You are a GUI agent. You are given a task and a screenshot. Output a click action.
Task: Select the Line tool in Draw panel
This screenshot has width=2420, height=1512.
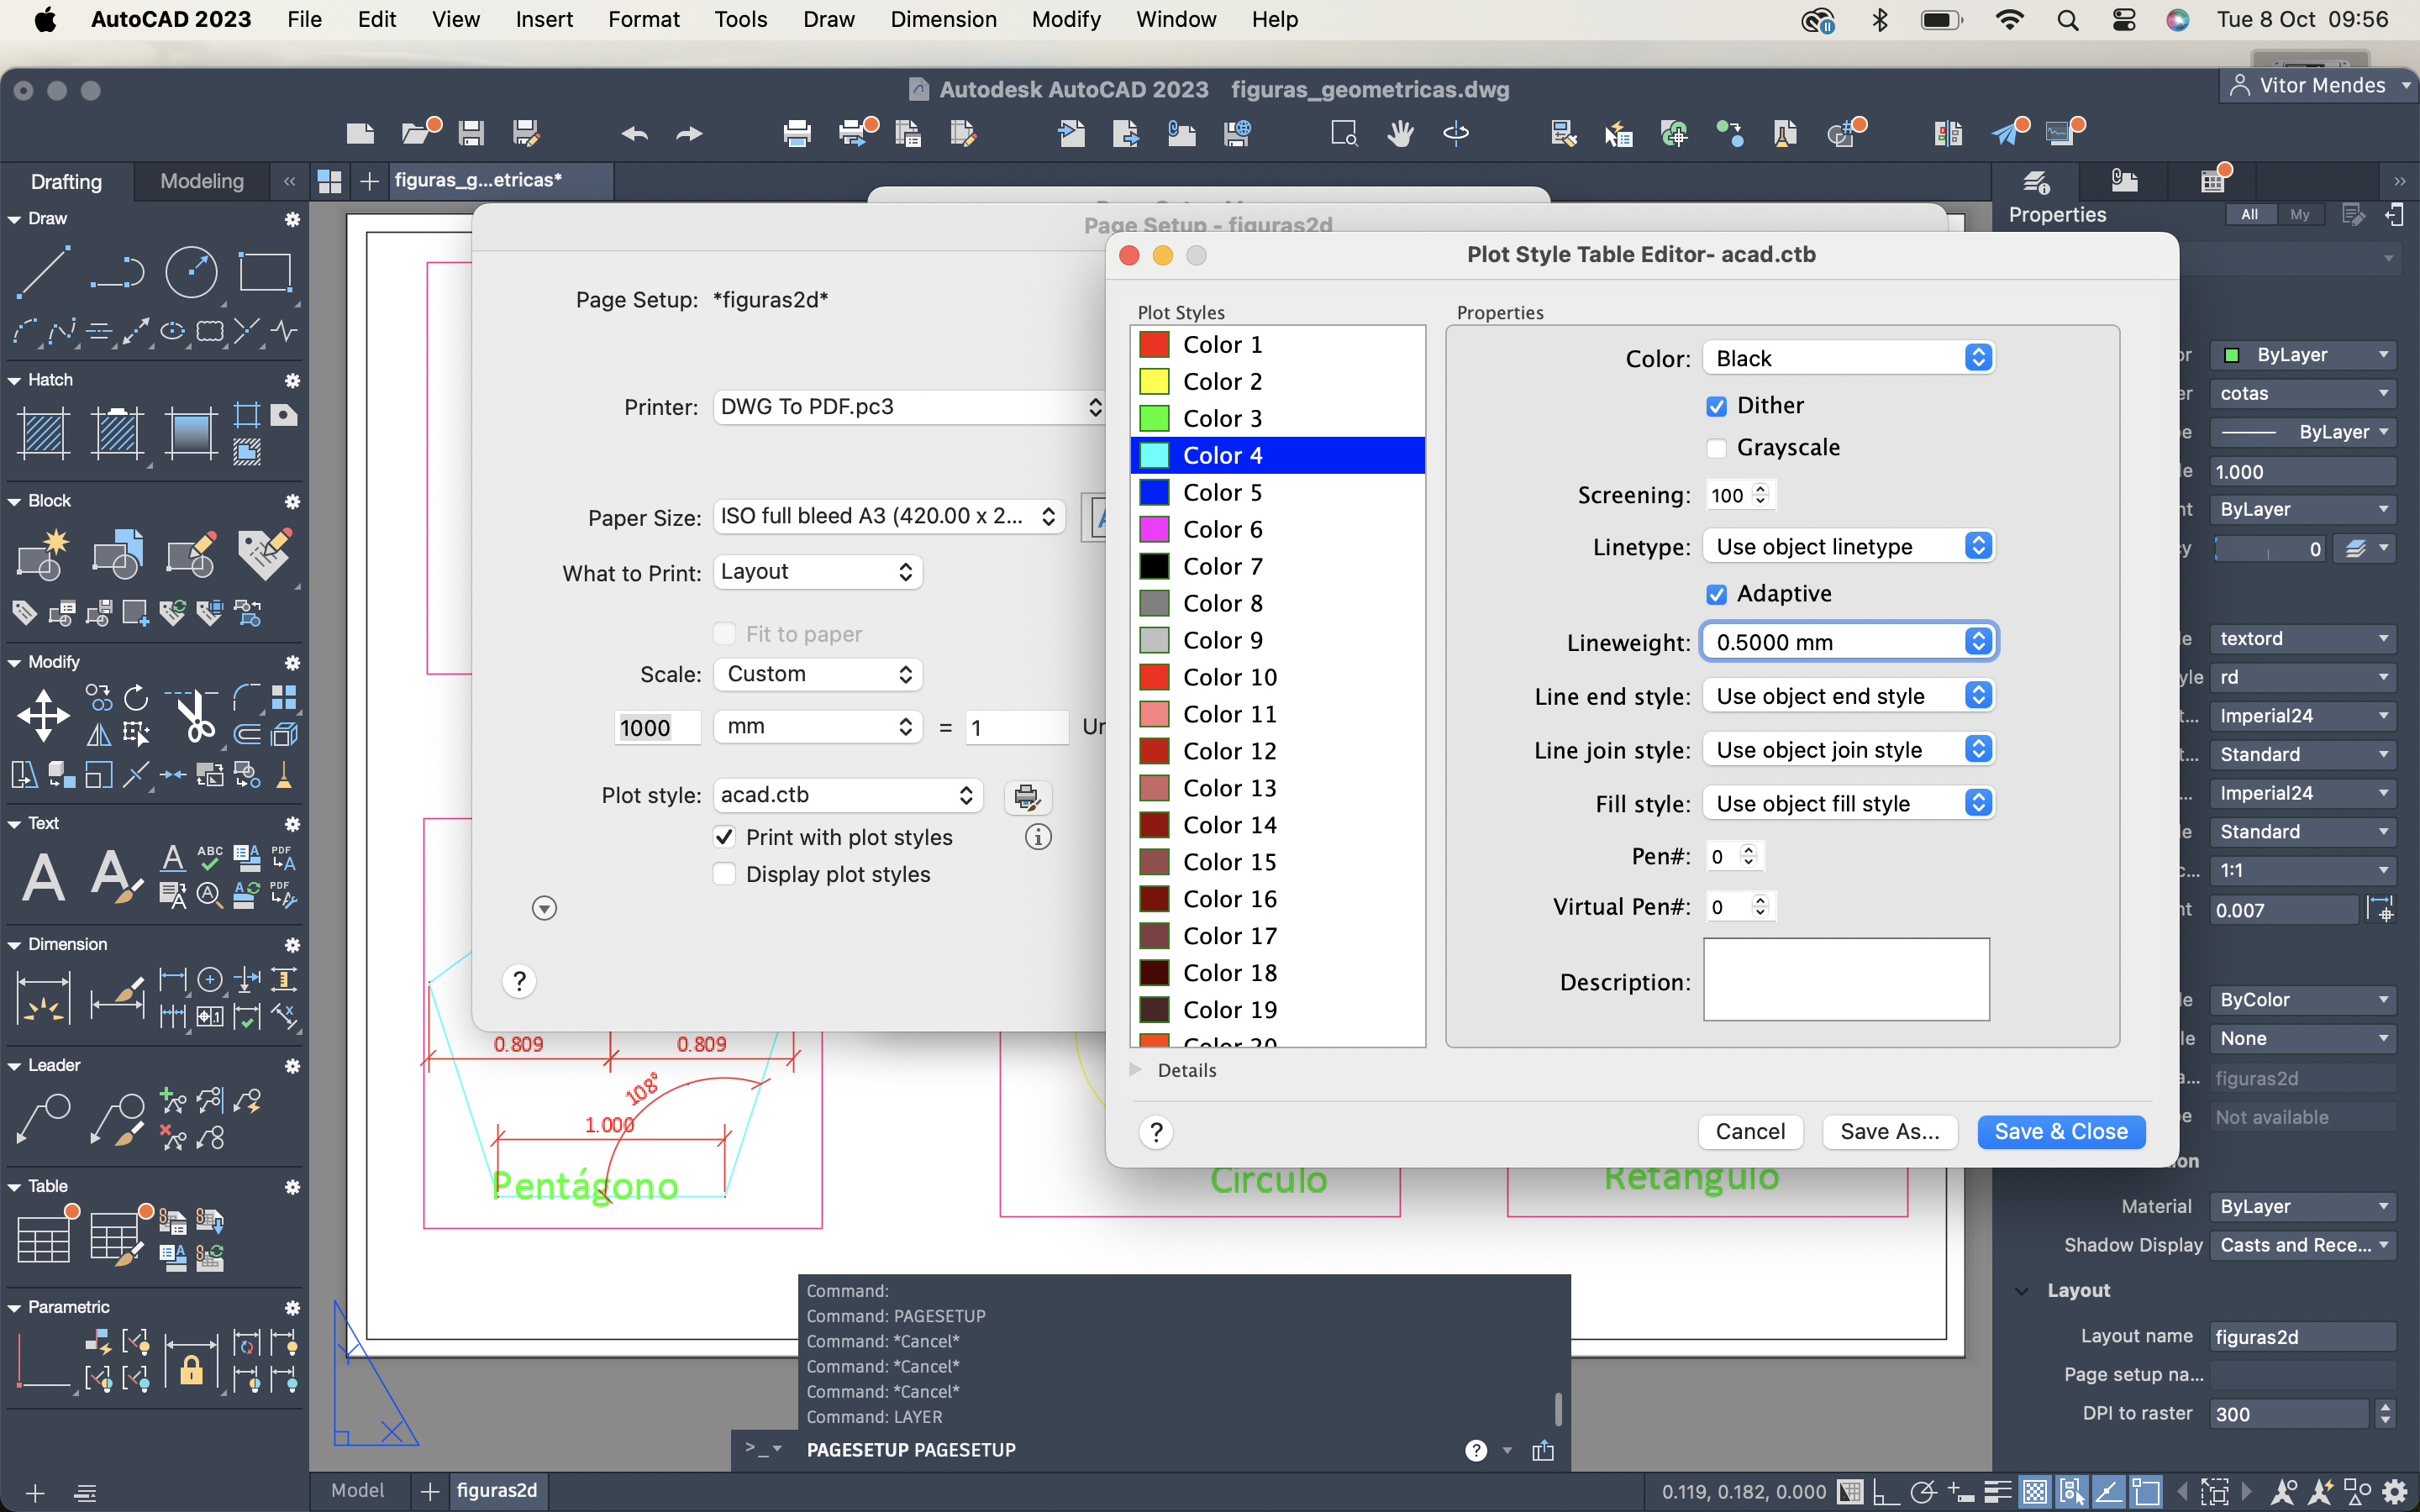pyautogui.click(x=43, y=271)
